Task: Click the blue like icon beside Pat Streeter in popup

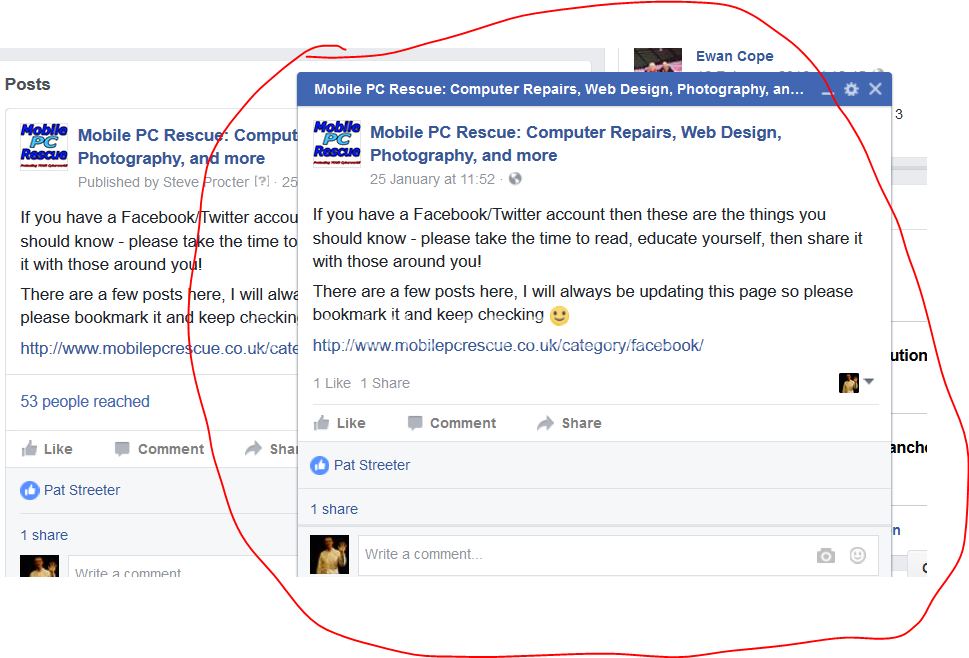Action: (x=319, y=465)
